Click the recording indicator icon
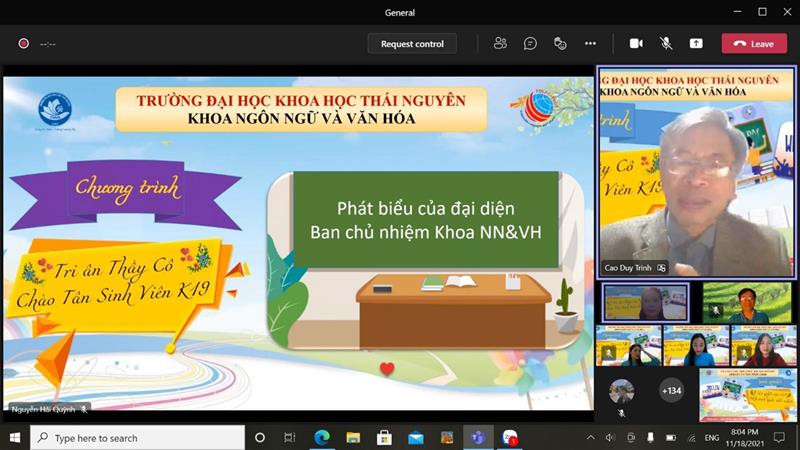 pyautogui.click(x=23, y=43)
